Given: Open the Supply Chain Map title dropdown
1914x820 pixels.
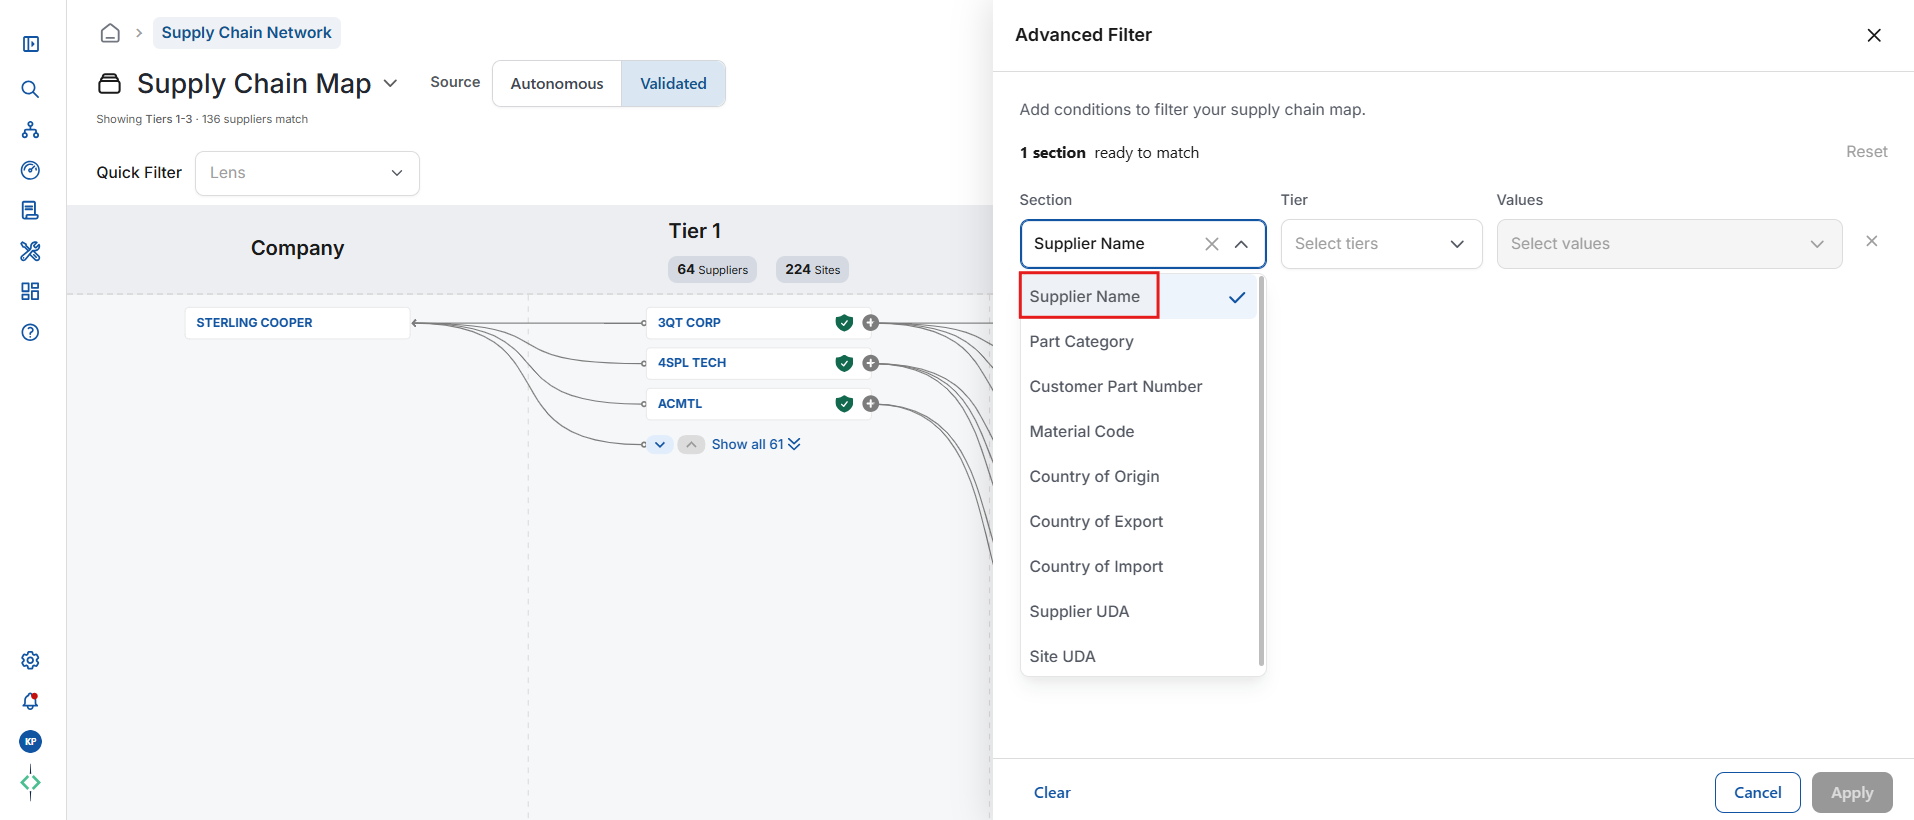Looking at the screenshot, I should 391,83.
